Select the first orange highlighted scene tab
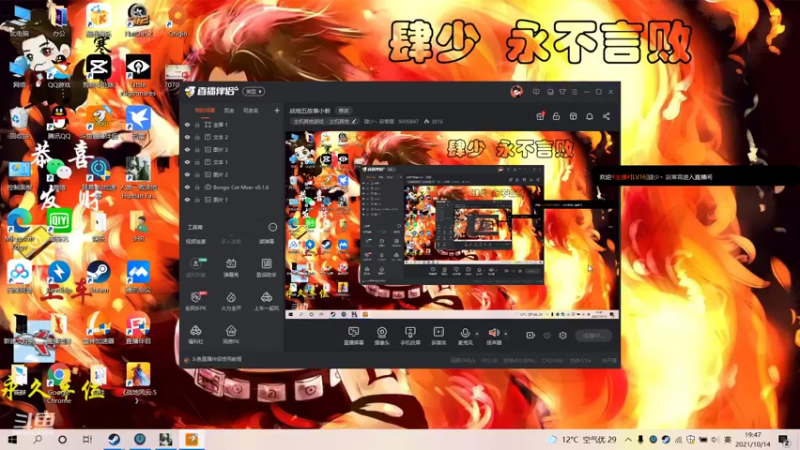This screenshot has height=450, width=800. pos(205,110)
